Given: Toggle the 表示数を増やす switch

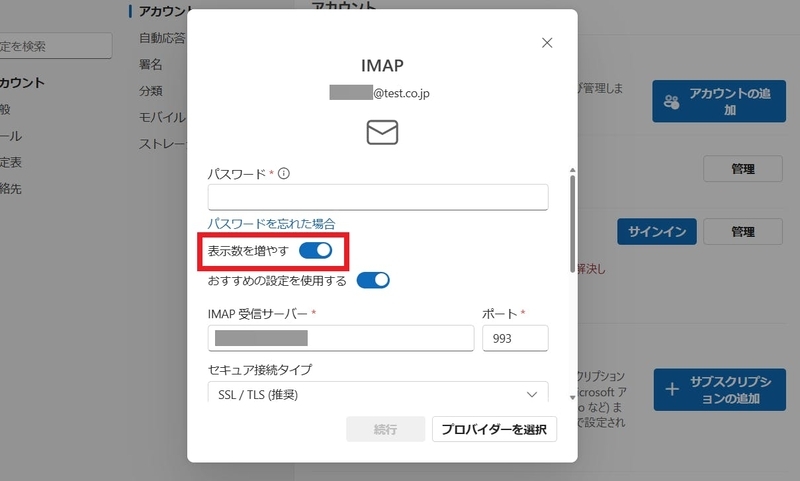Looking at the screenshot, I should click(x=315, y=250).
